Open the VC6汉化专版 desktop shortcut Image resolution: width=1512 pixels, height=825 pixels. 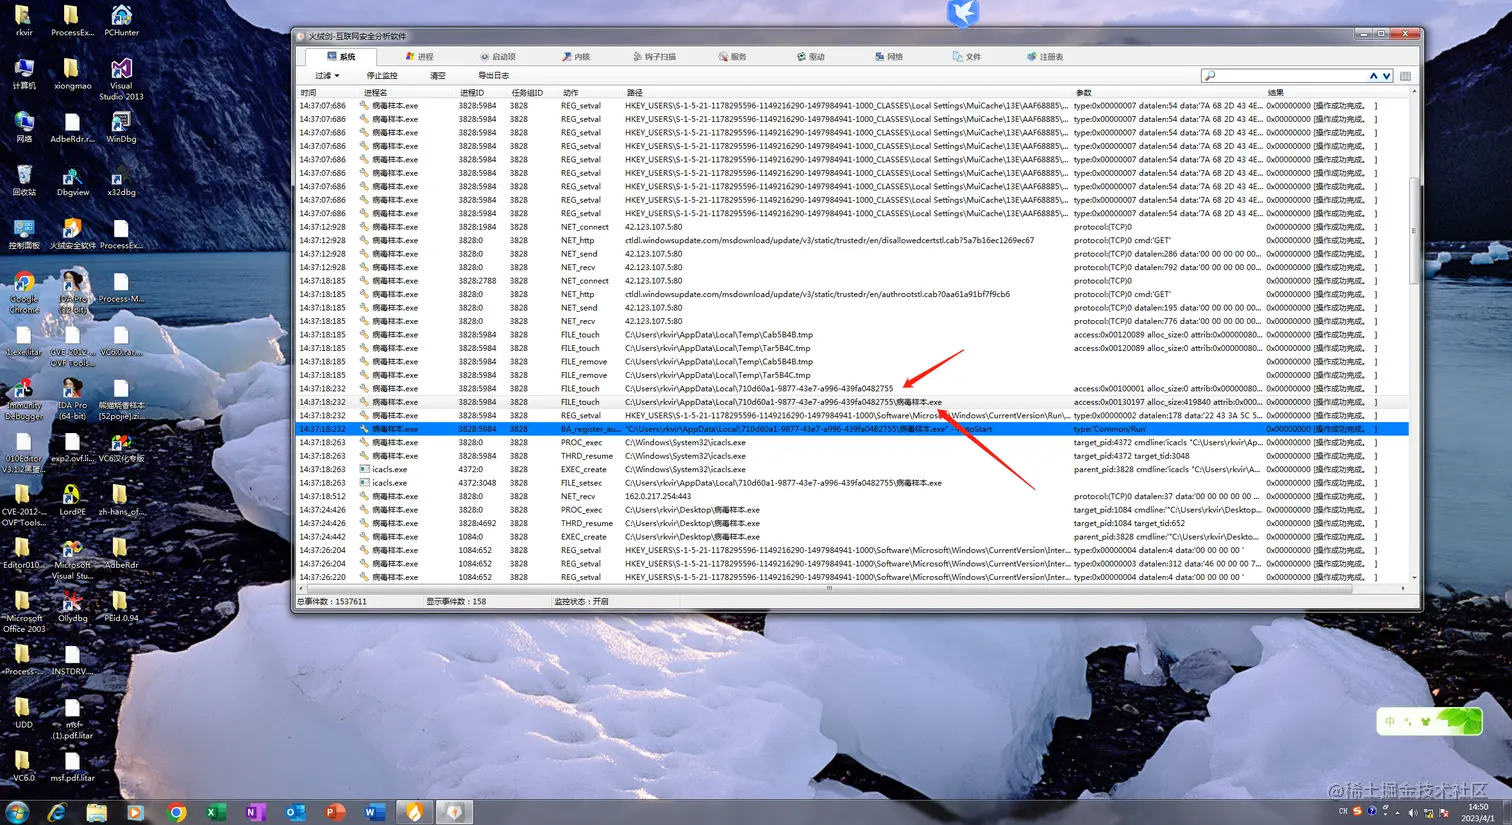click(x=121, y=447)
